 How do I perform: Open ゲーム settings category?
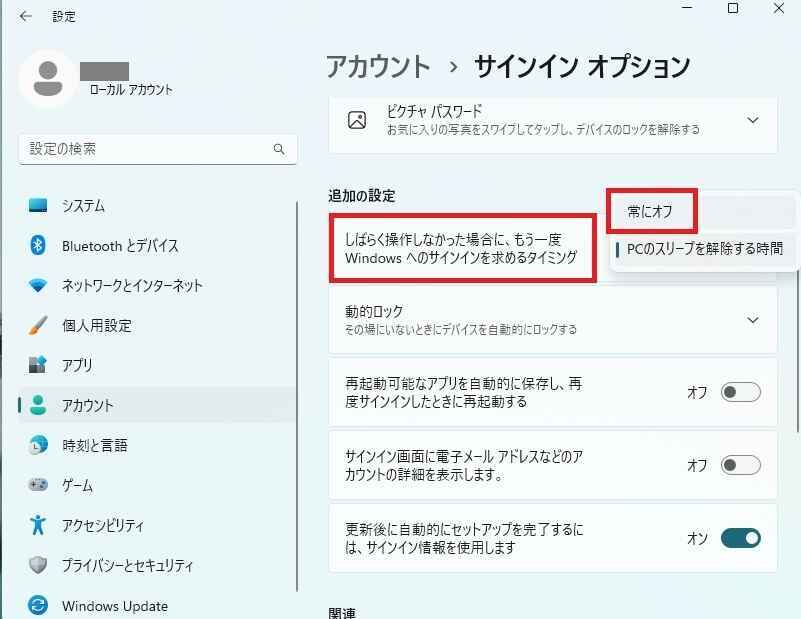(157, 485)
